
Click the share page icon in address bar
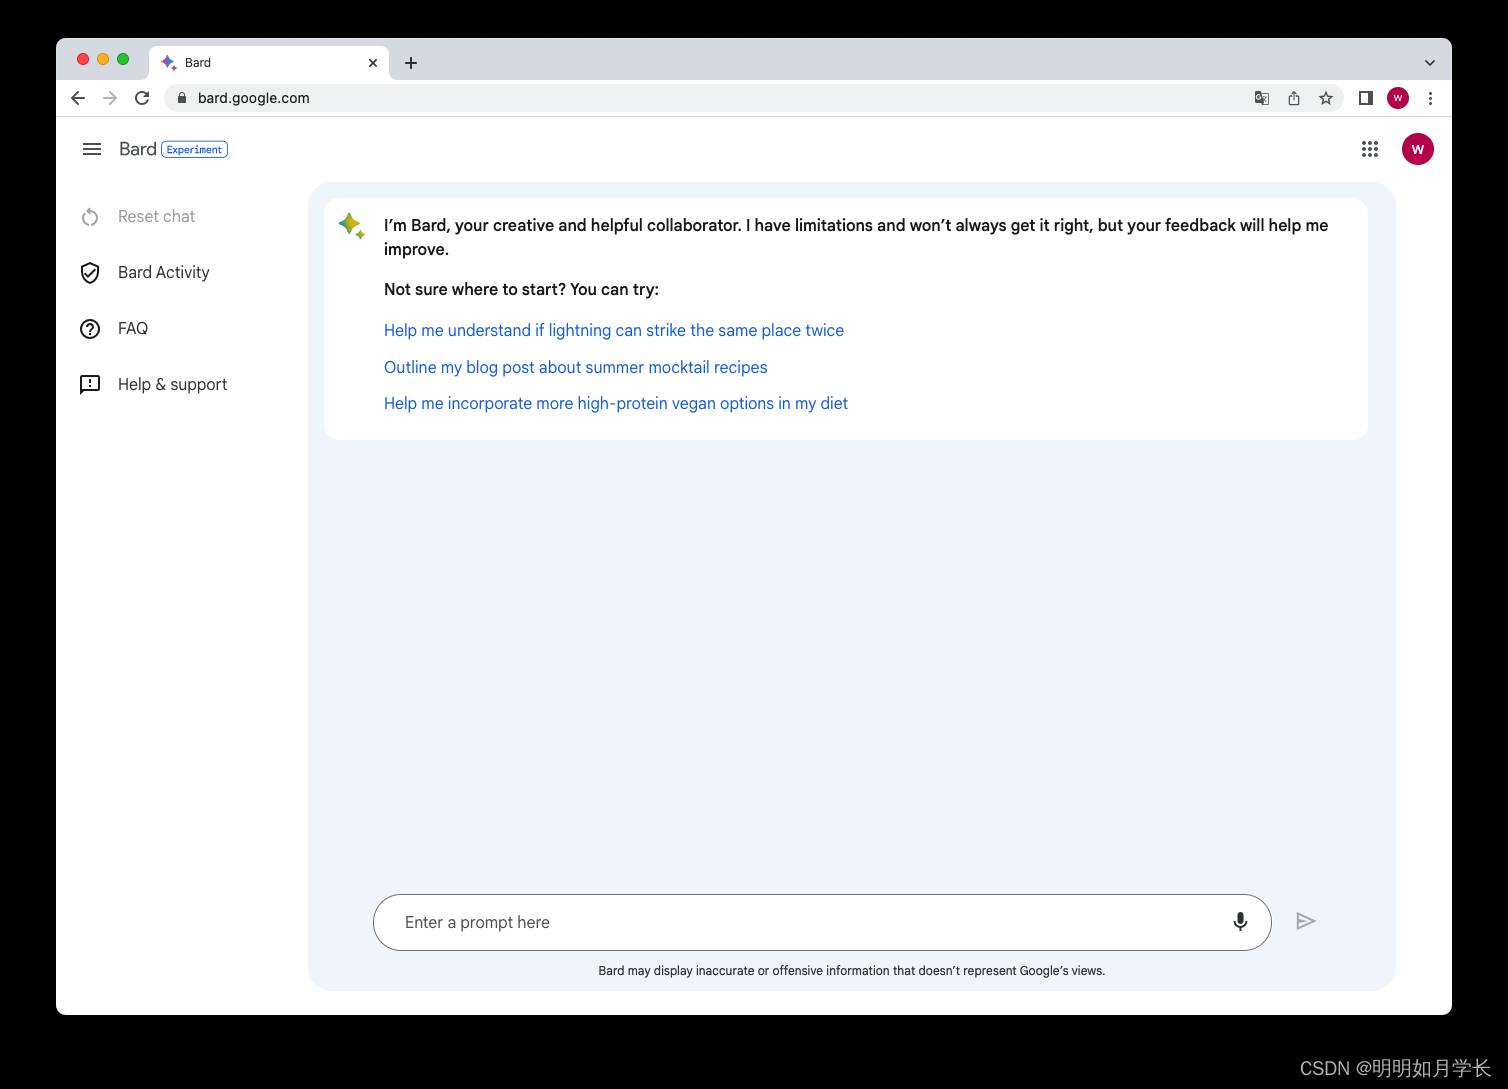click(x=1294, y=98)
